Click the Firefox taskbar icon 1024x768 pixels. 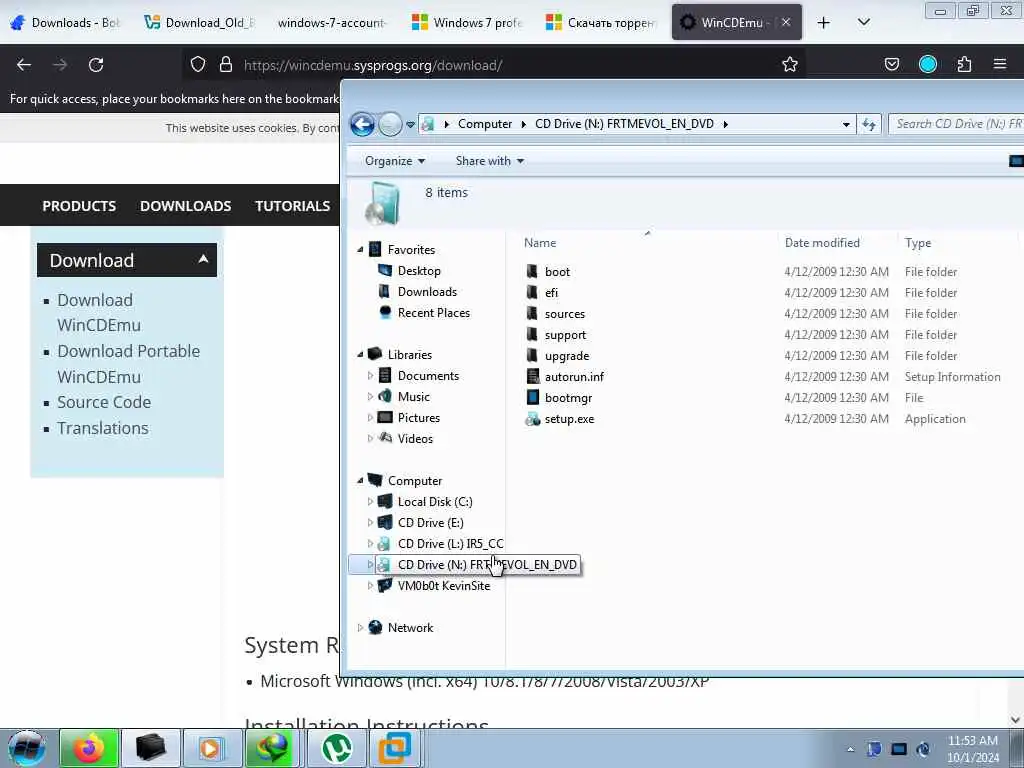pos(89,748)
